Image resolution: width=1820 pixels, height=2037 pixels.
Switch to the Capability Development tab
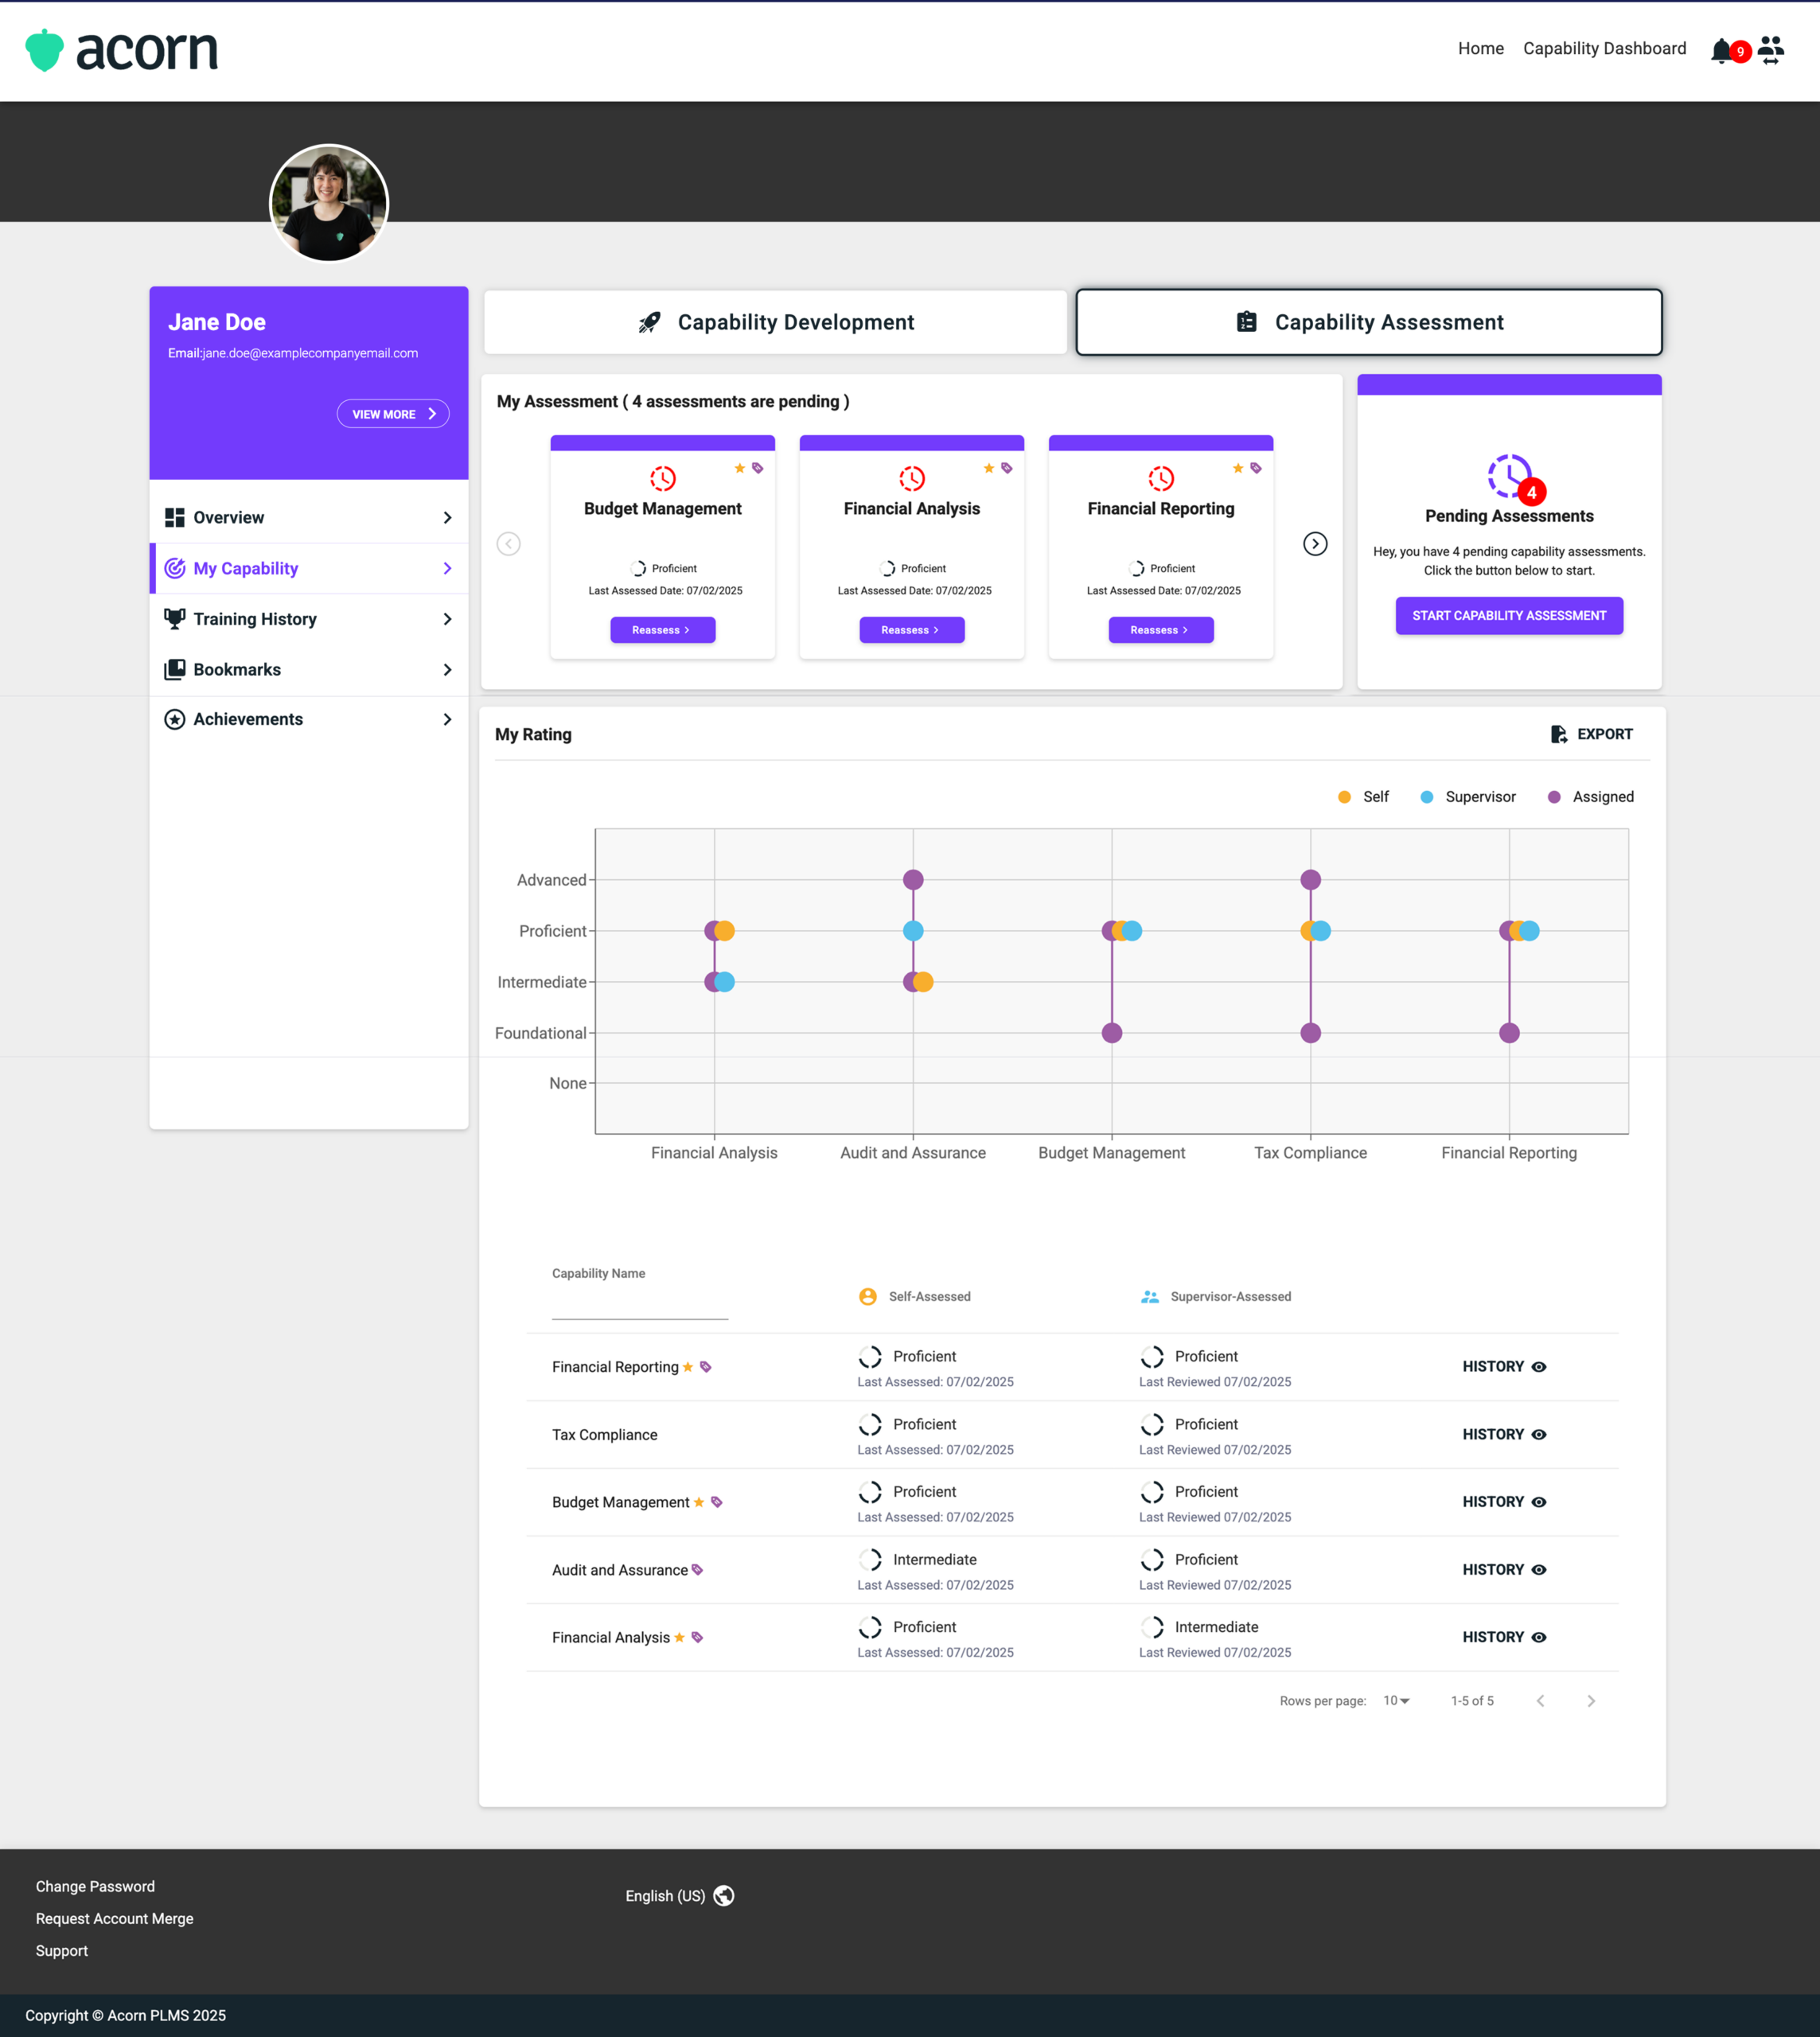775,322
